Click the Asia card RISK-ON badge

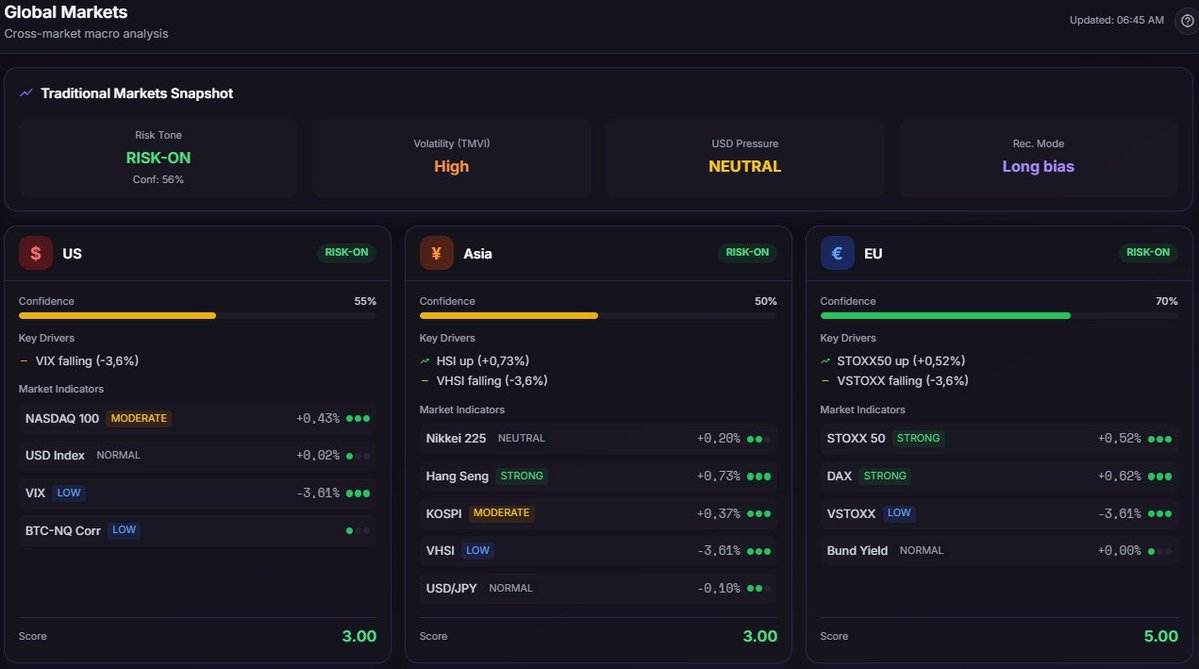point(747,252)
